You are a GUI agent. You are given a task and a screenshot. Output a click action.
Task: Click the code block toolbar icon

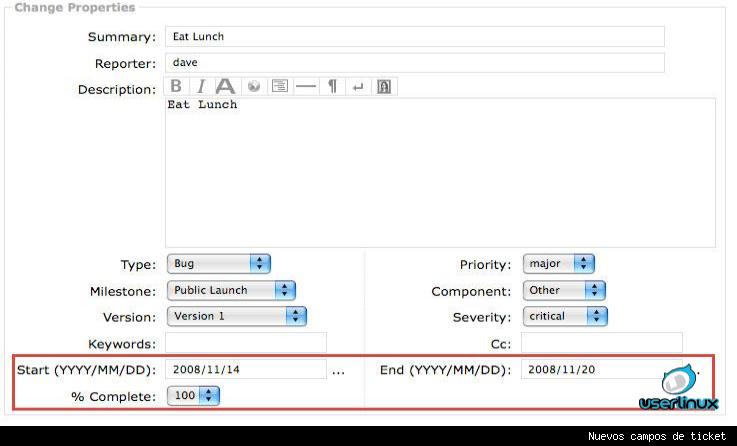tap(280, 87)
